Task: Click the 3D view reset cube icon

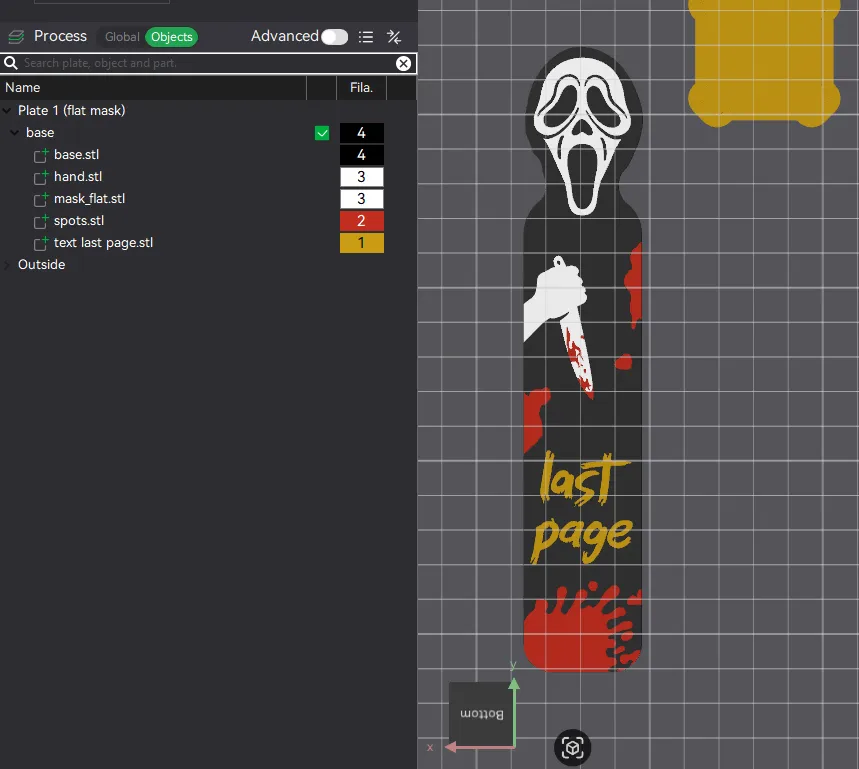Action: tap(572, 748)
